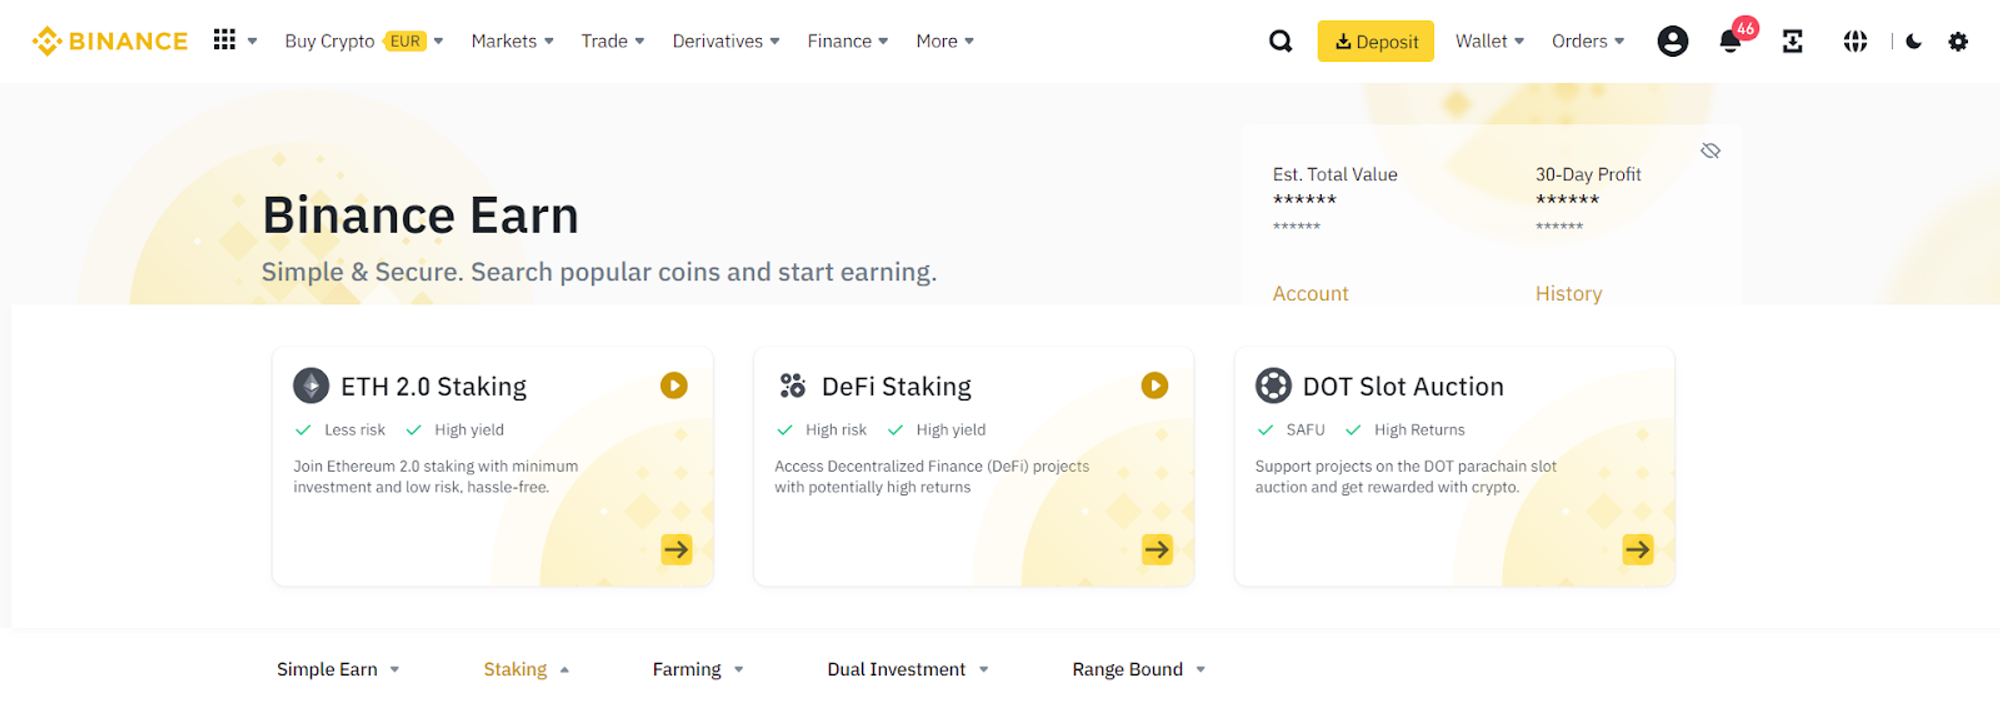Hide balances using the eye-slash toggle
Image resolution: width=2000 pixels, height=708 pixels.
pyautogui.click(x=1710, y=150)
